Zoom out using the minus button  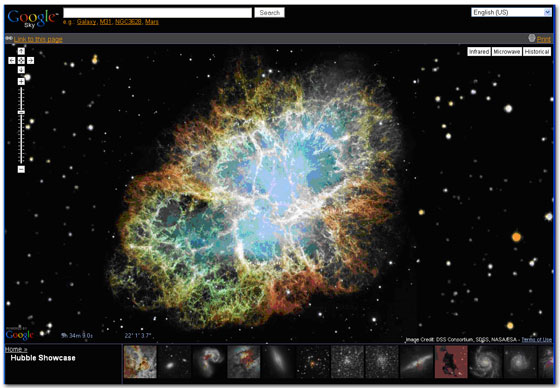21,169
